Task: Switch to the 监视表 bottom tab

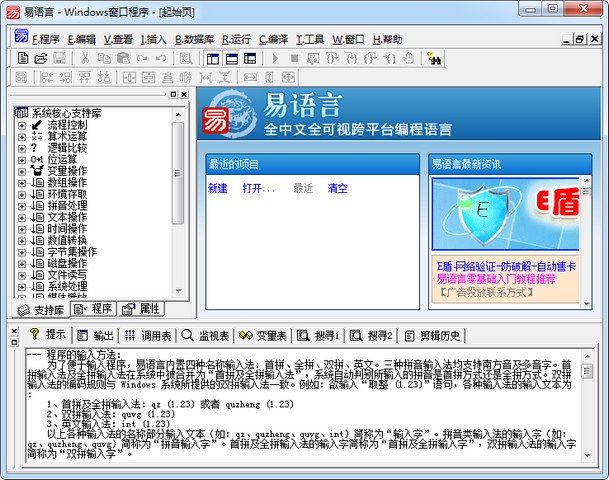Action: tap(205, 336)
